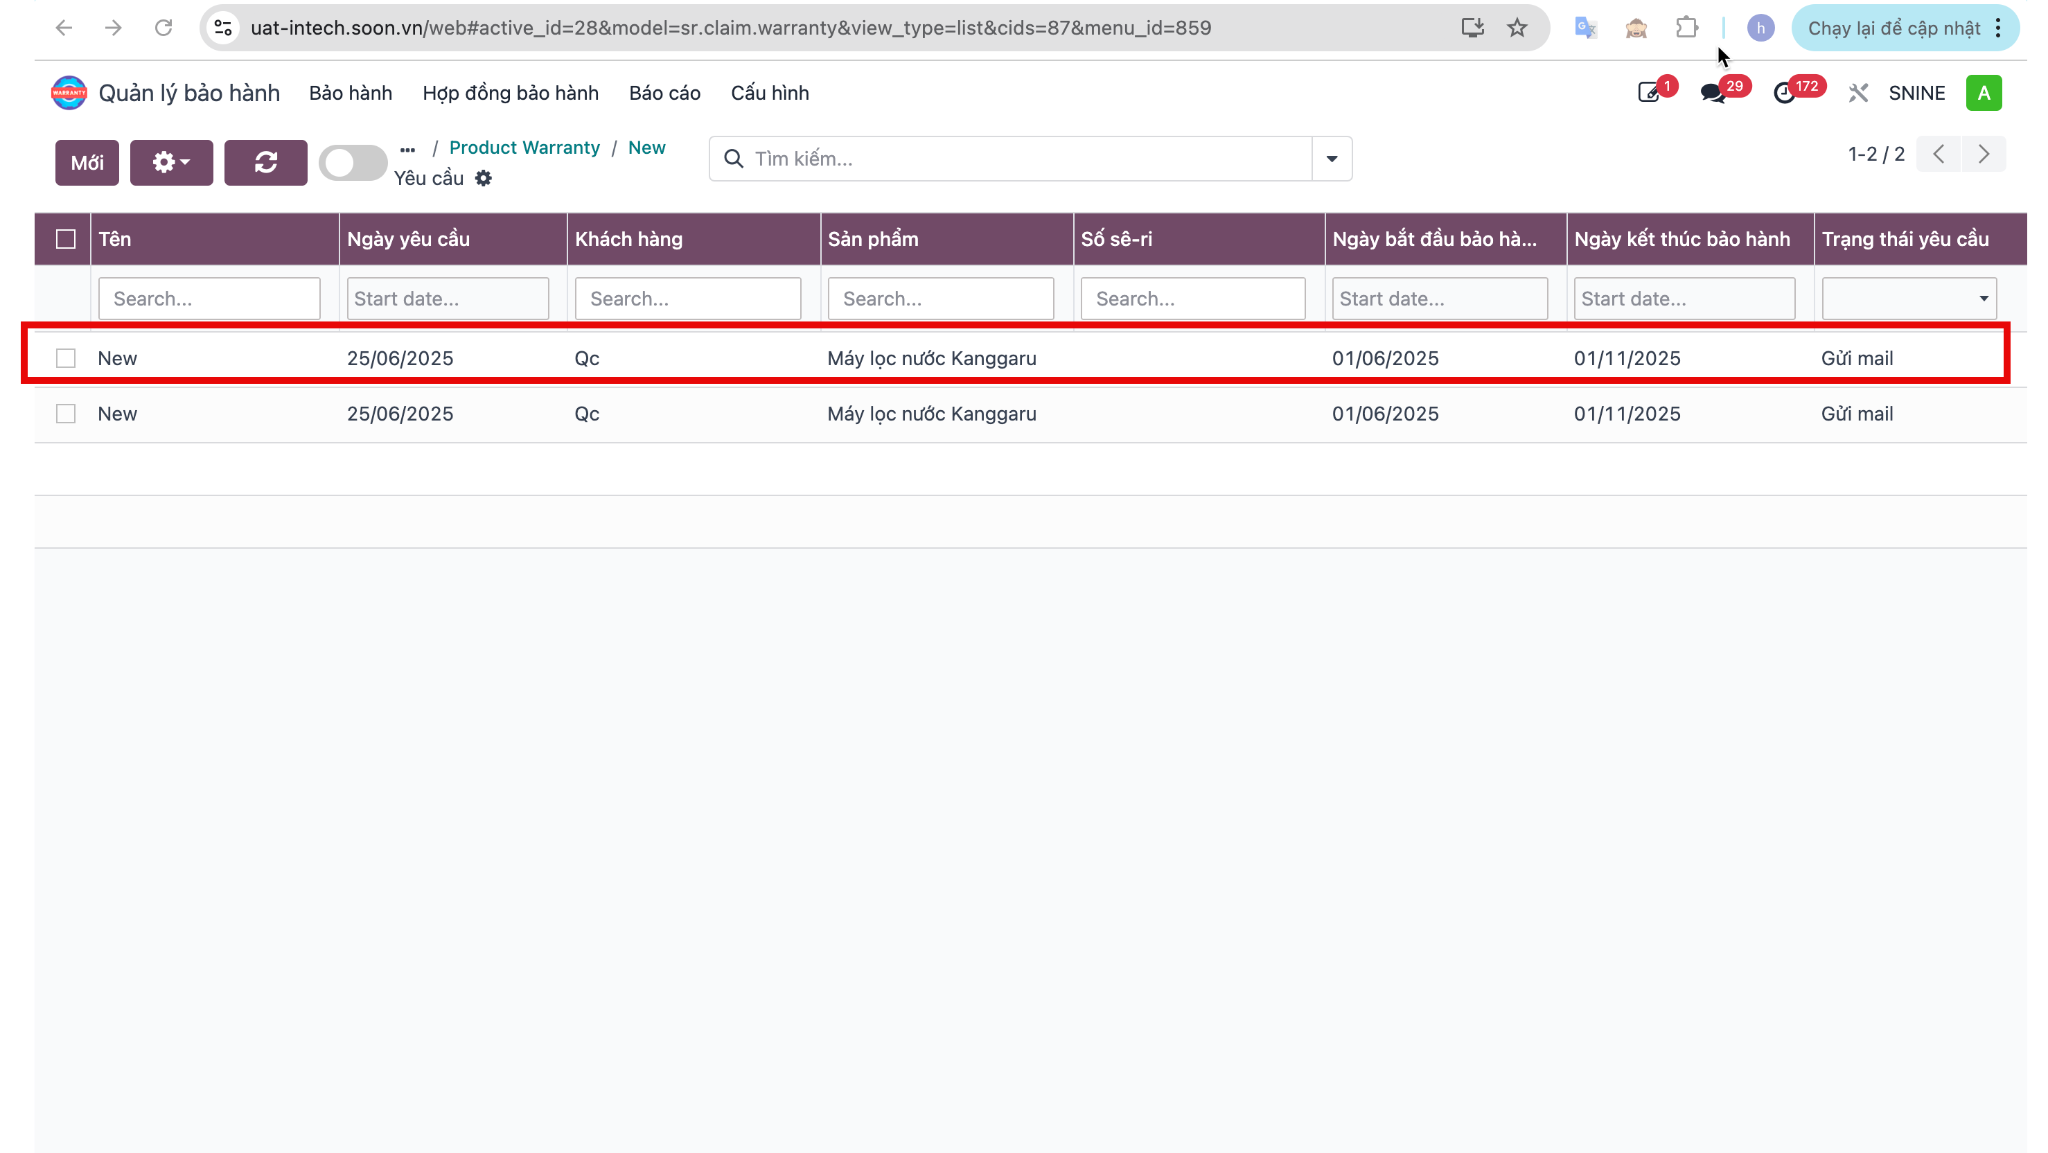Expand the search options dropdown arrow

(1332, 159)
